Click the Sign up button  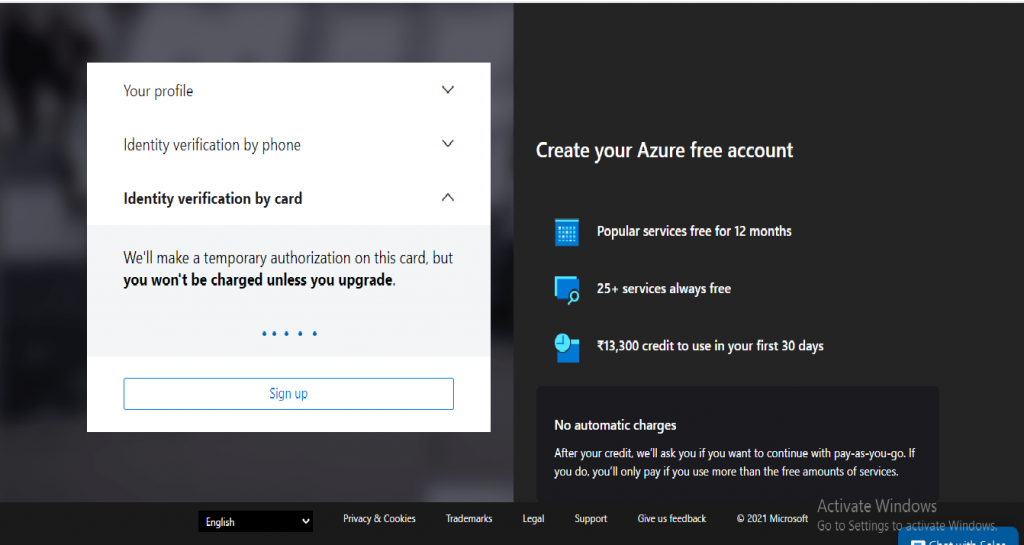tap(289, 394)
